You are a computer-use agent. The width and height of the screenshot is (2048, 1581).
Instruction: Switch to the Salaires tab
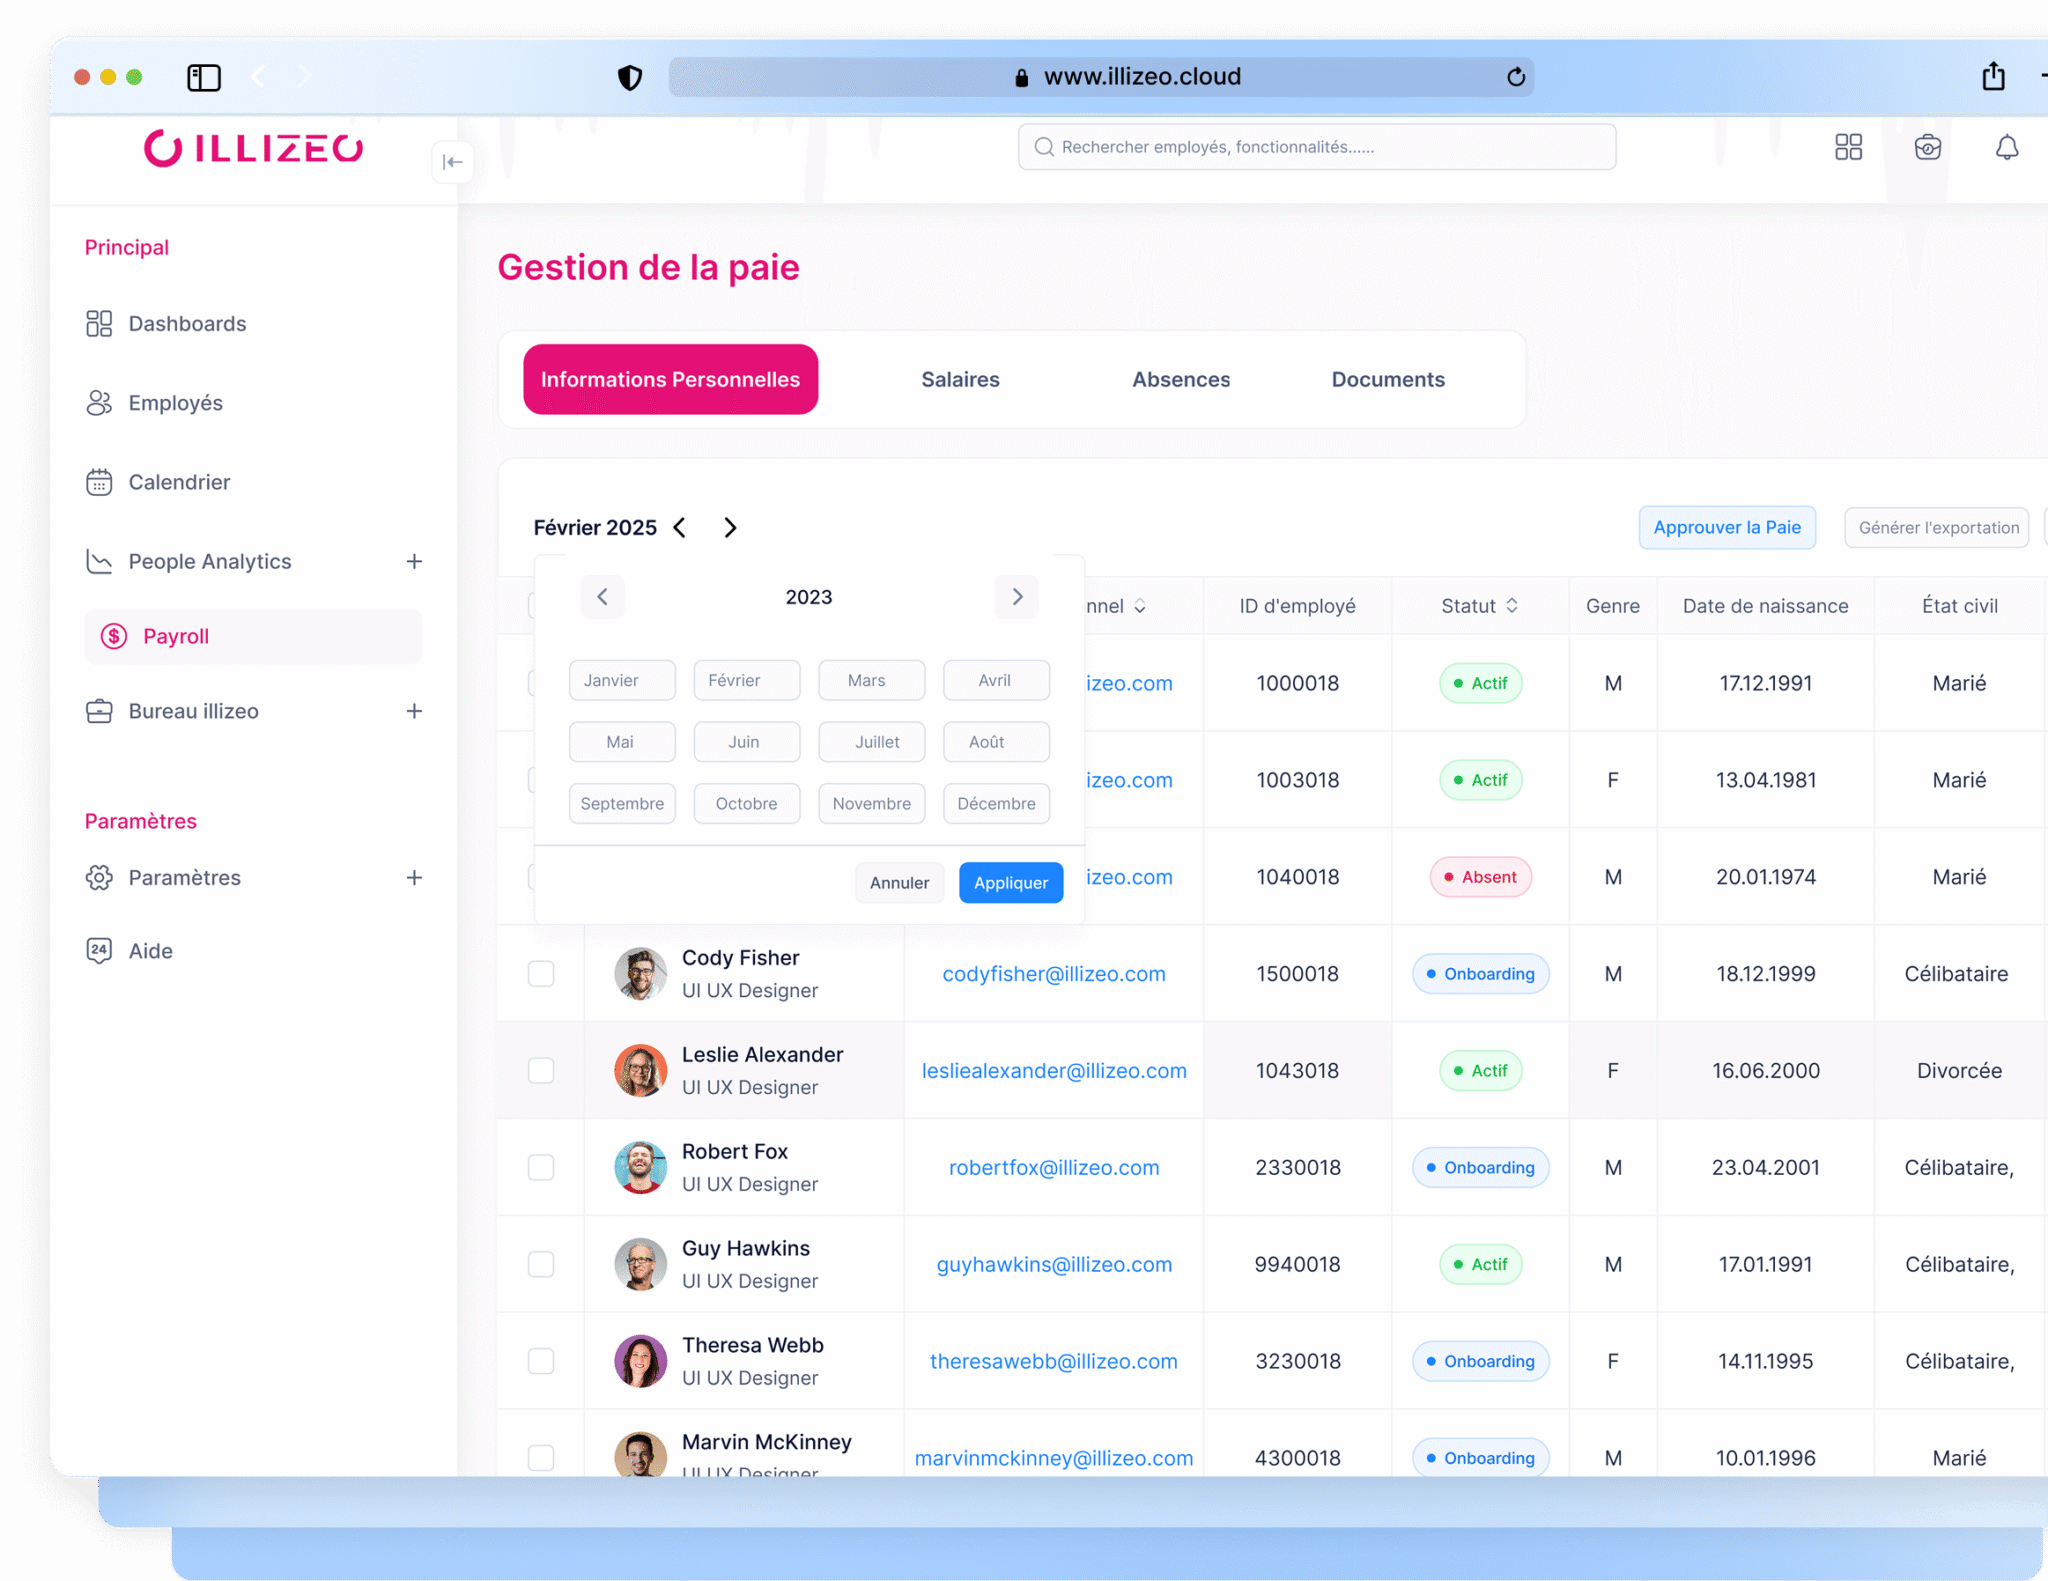click(960, 380)
